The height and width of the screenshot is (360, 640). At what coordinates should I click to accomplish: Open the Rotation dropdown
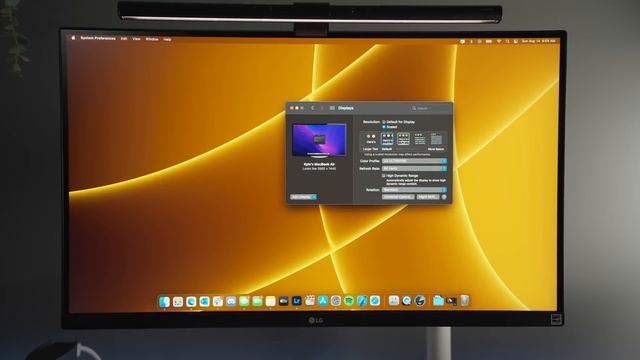tap(414, 190)
